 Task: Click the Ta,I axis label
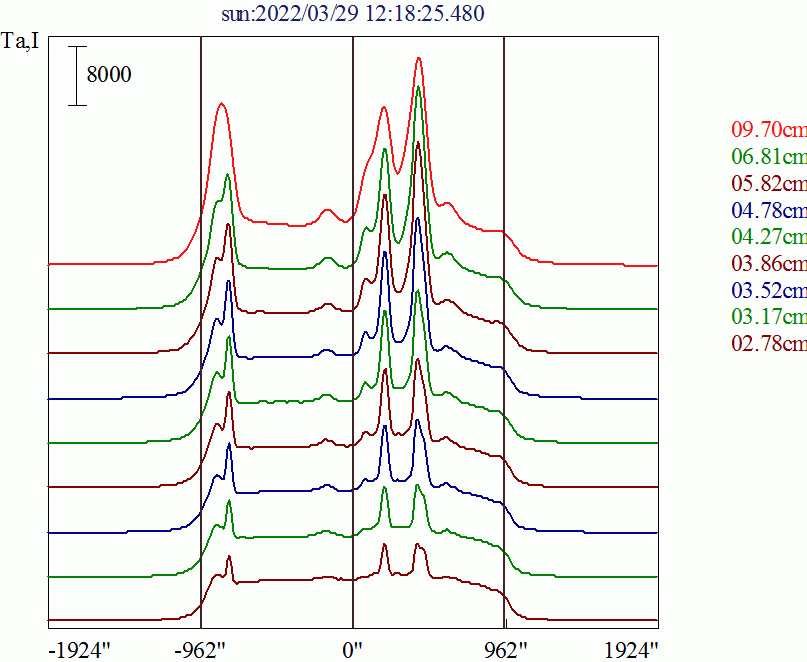[20, 40]
